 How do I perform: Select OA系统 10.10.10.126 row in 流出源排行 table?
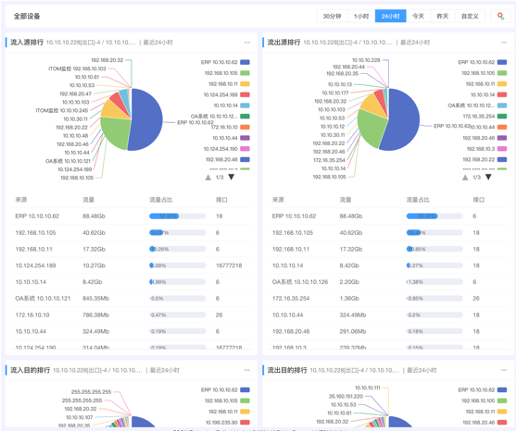[x=388, y=282]
